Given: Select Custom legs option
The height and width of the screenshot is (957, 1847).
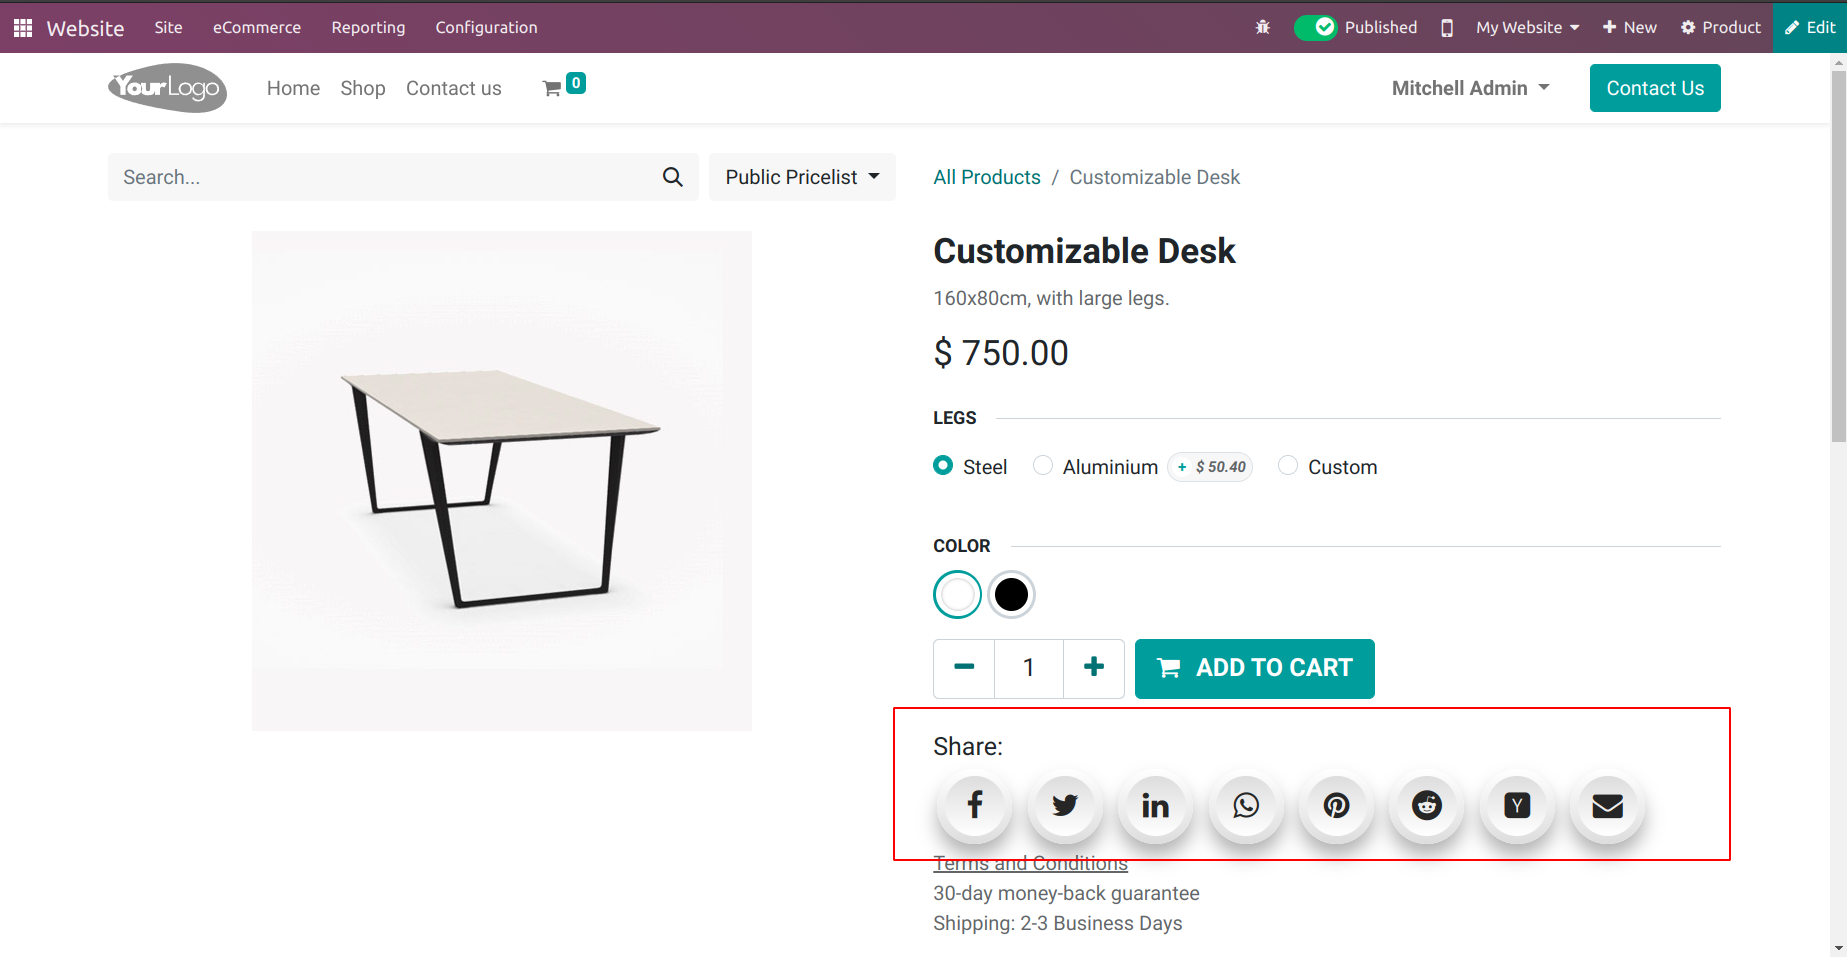Looking at the screenshot, I should coord(1288,465).
